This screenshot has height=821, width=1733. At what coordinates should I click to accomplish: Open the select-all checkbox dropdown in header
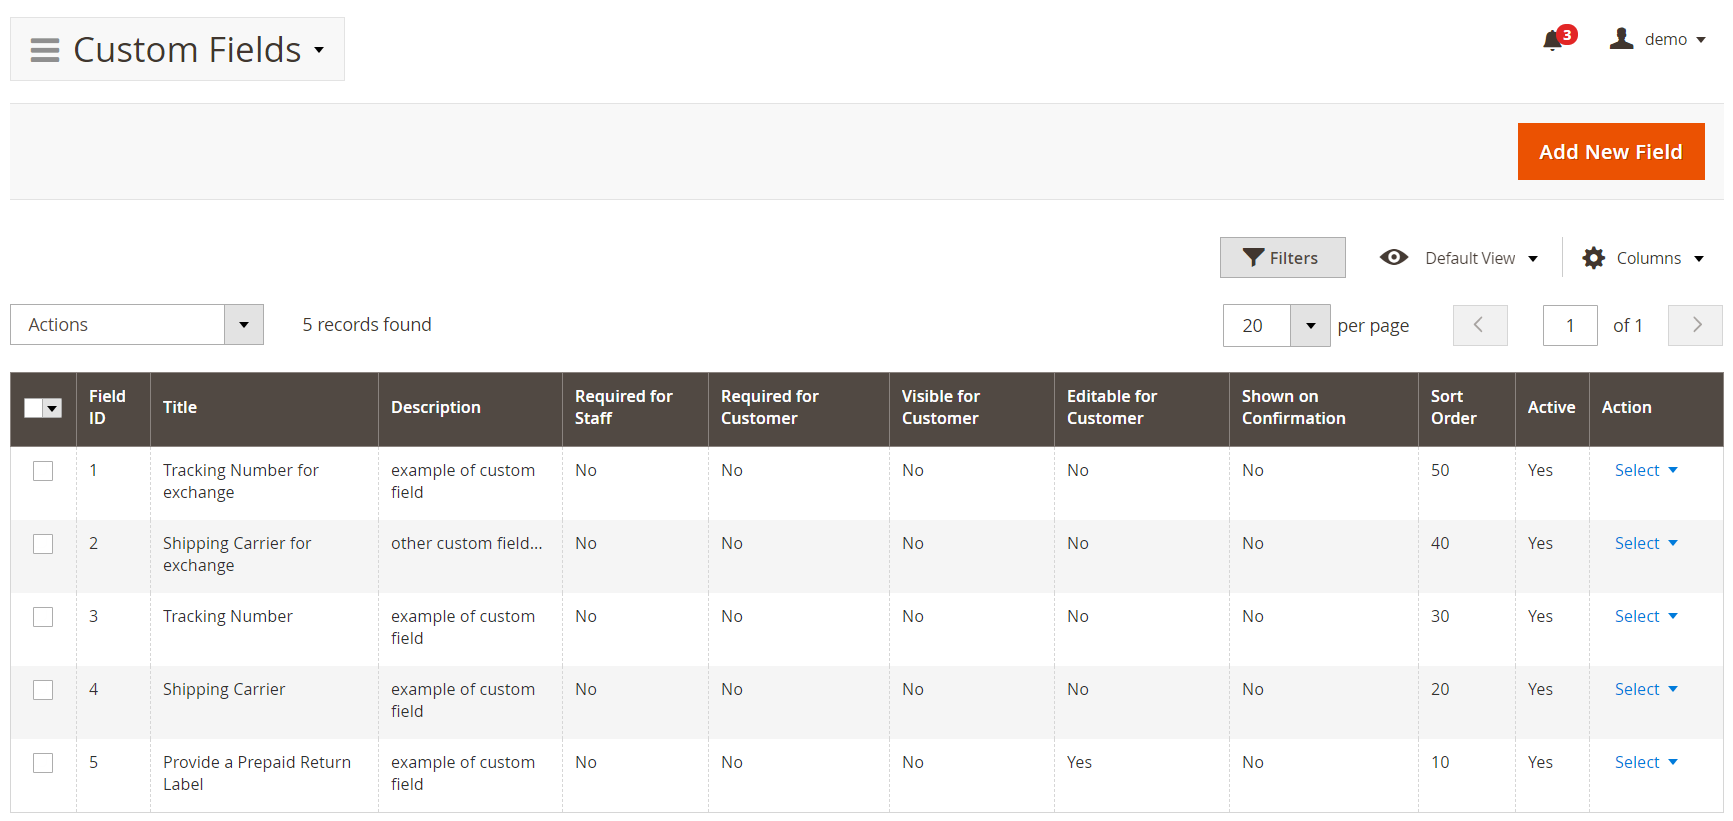pos(52,408)
